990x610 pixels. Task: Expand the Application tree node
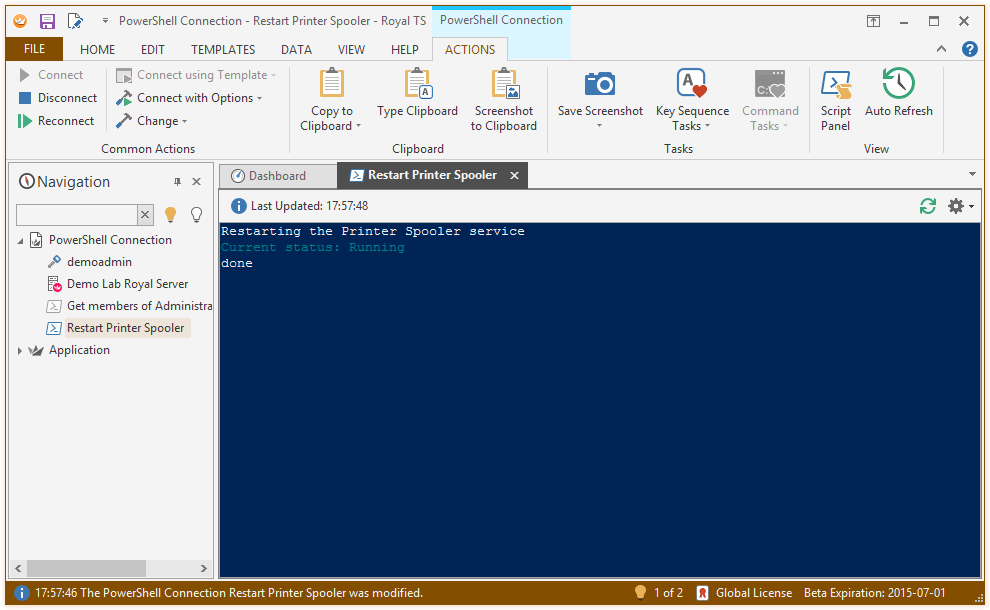(20, 350)
